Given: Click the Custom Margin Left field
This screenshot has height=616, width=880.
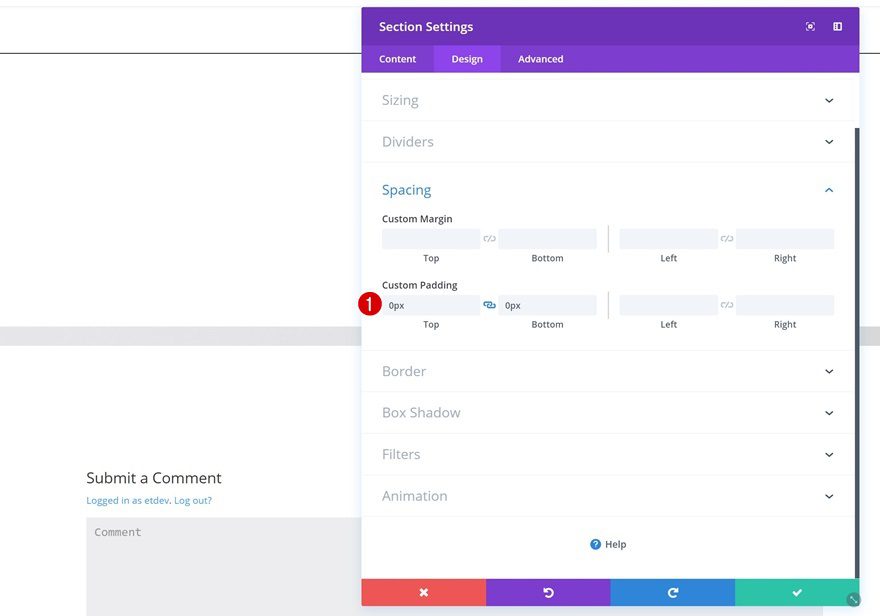Looking at the screenshot, I should 668,239.
